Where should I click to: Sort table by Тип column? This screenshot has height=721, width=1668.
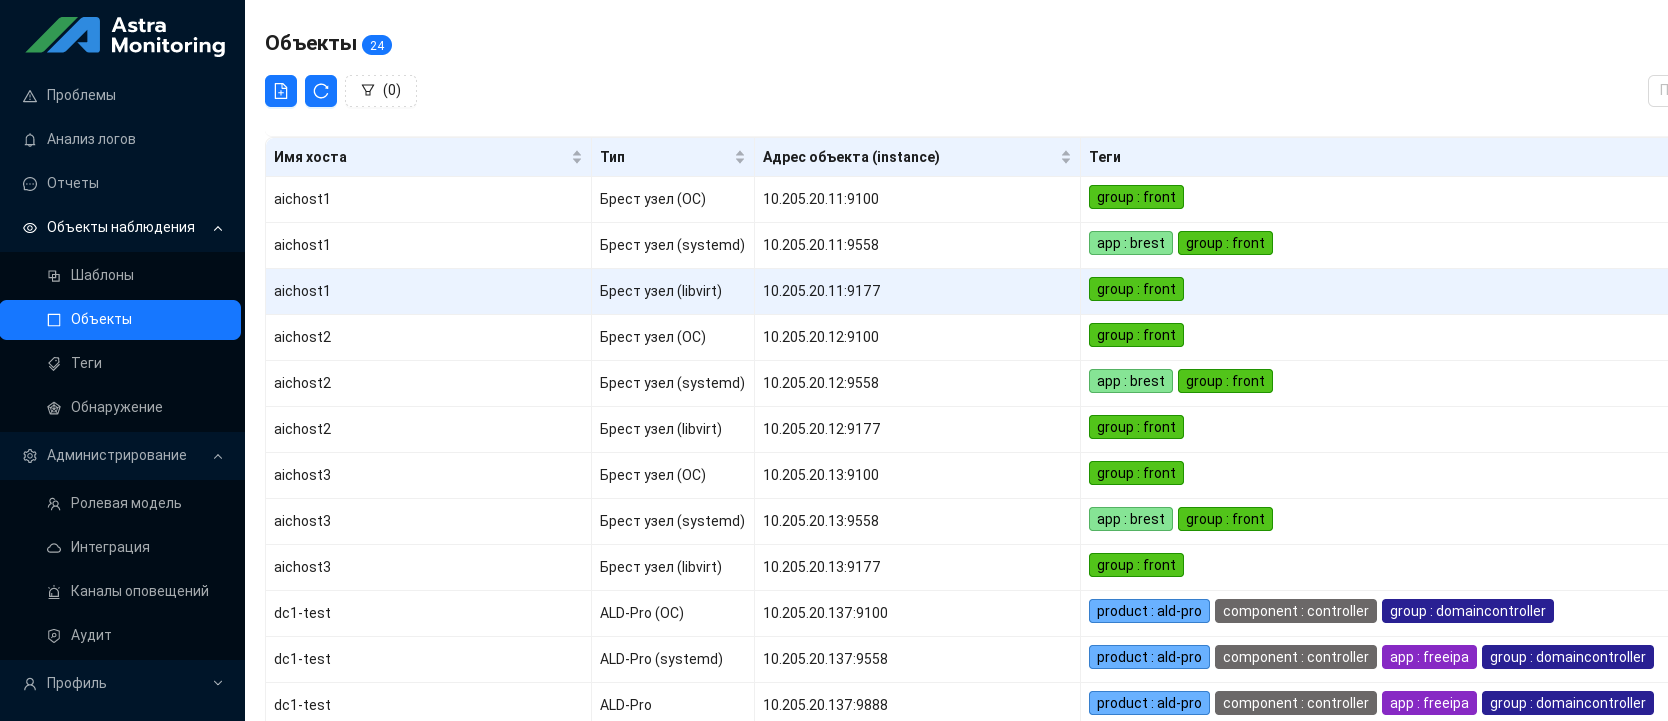pos(739,157)
